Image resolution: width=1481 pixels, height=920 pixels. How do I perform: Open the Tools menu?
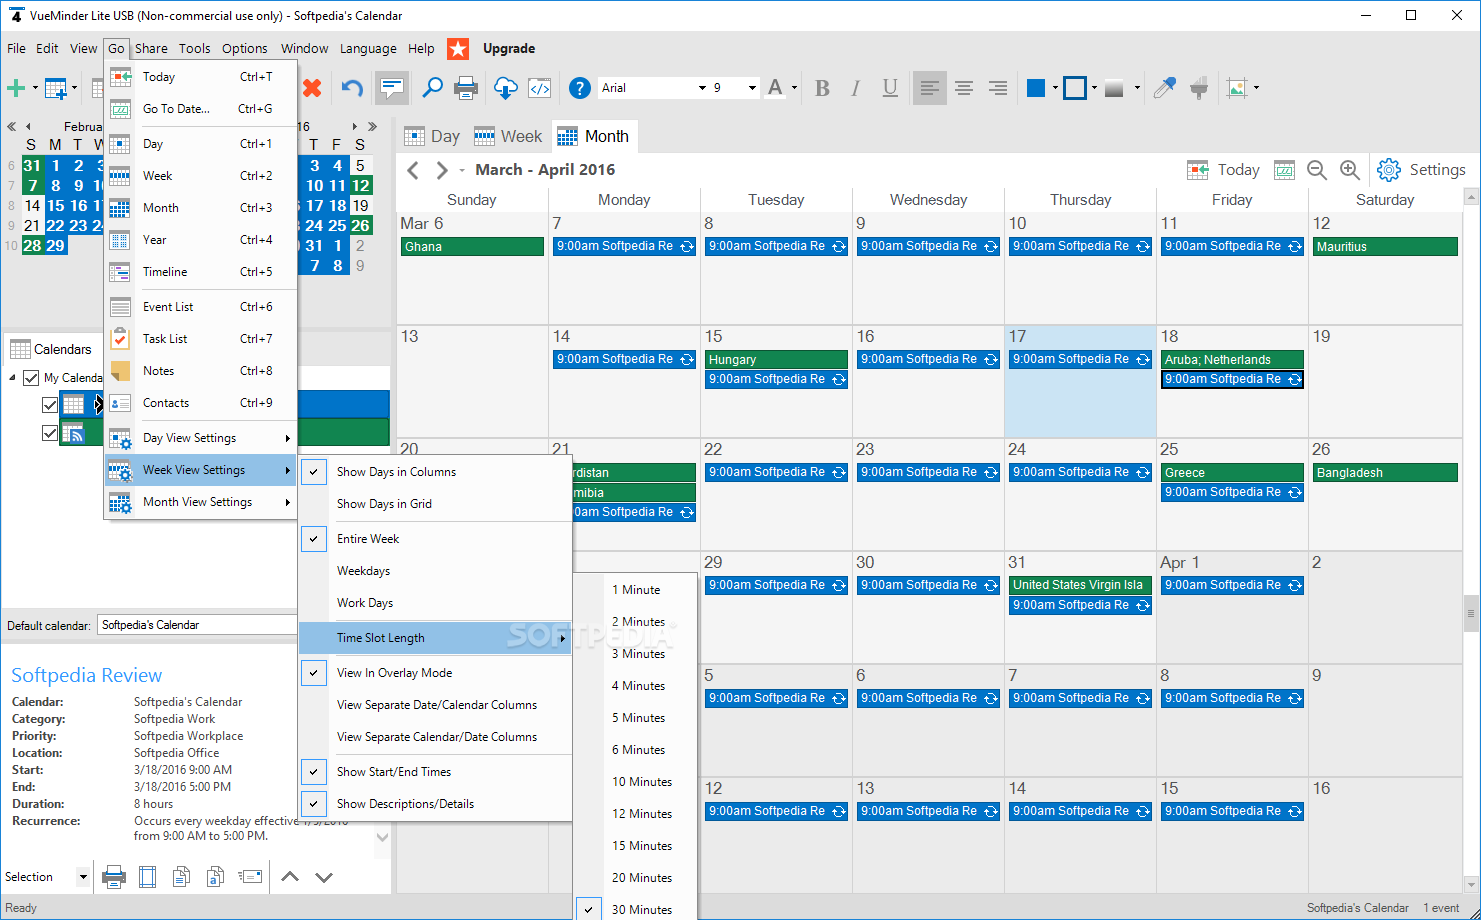[195, 48]
